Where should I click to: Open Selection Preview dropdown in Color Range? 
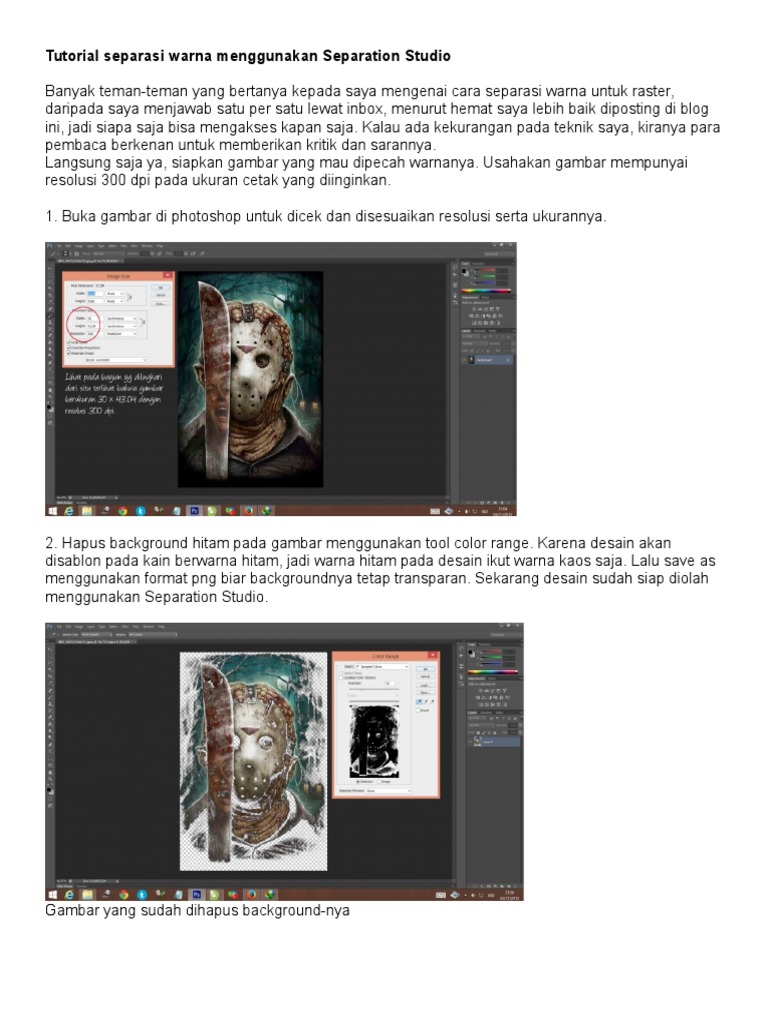pos(389,791)
